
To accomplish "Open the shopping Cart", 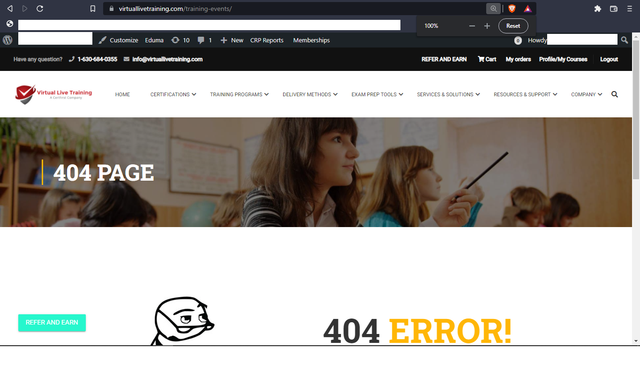I will (487, 59).
